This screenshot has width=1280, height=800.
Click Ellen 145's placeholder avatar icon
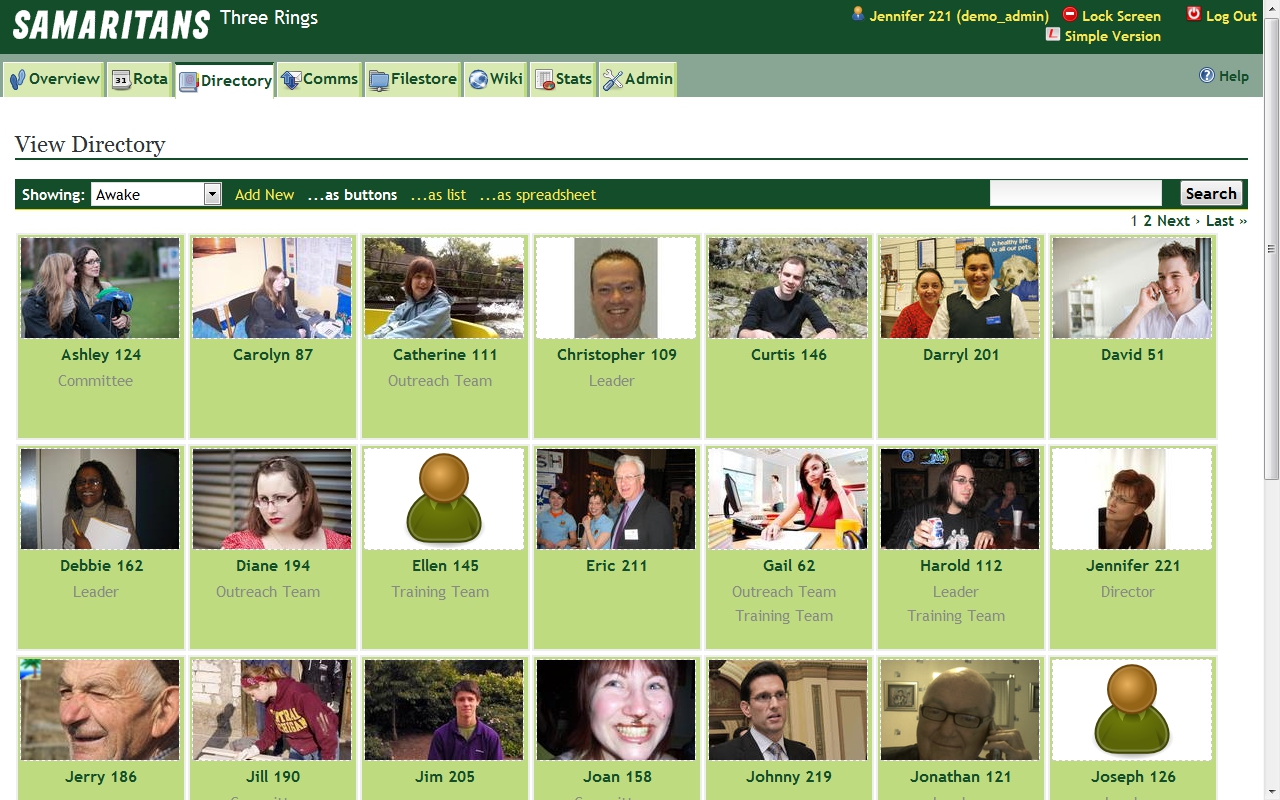(444, 499)
